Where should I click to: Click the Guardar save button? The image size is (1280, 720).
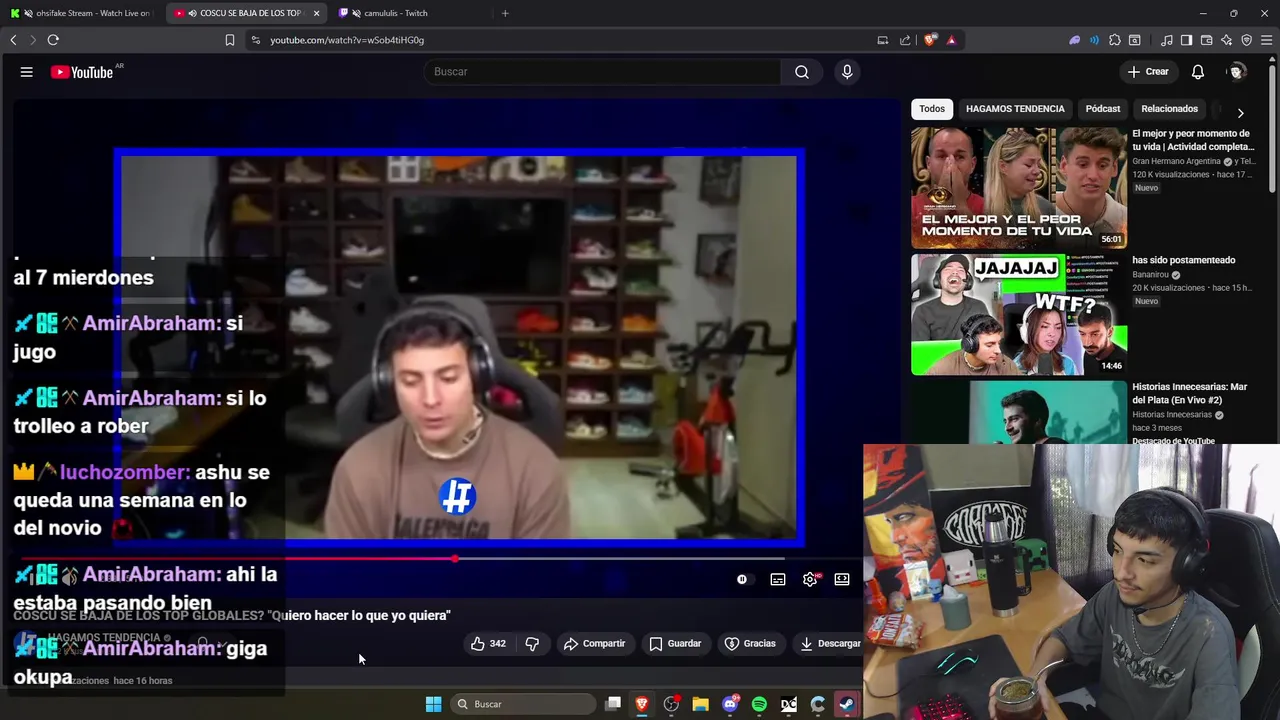click(x=675, y=644)
